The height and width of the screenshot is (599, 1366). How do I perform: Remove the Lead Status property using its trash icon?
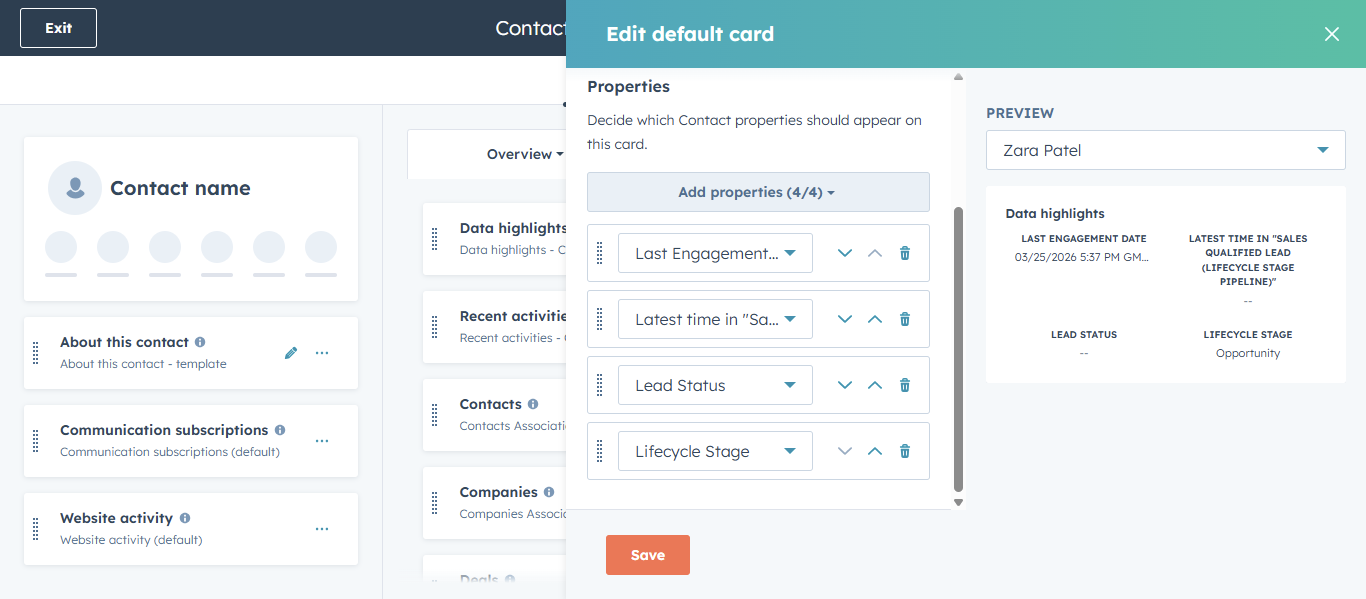[904, 385]
